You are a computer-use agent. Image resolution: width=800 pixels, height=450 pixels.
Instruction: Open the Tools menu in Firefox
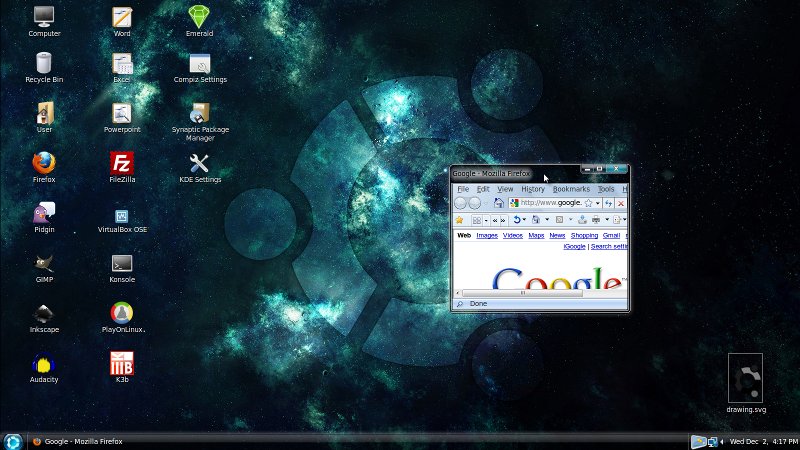point(606,189)
